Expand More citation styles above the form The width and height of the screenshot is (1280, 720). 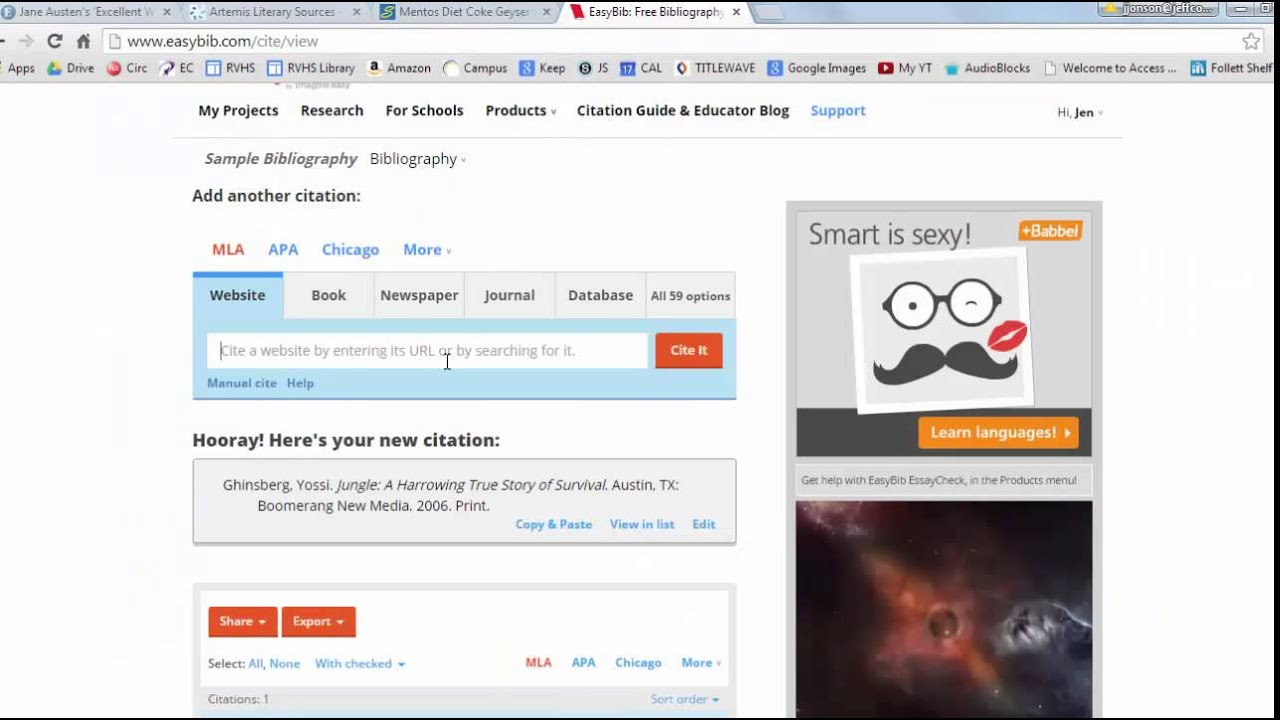point(427,249)
